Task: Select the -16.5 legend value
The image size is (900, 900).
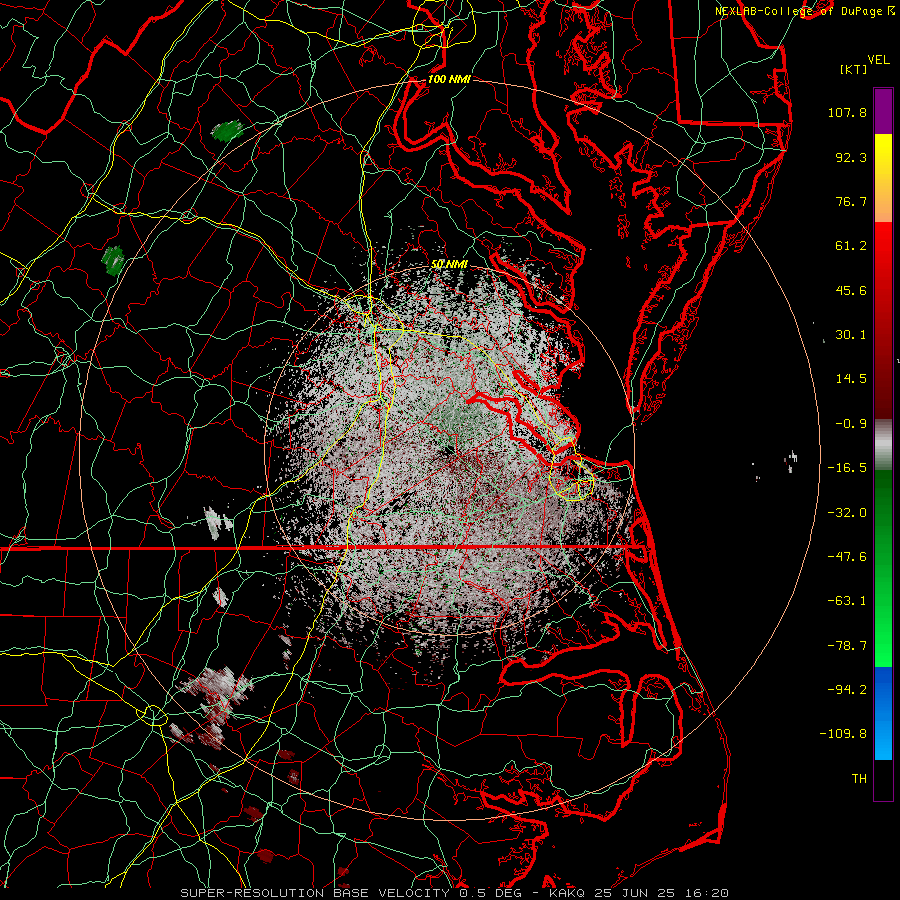Action: click(847, 468)
